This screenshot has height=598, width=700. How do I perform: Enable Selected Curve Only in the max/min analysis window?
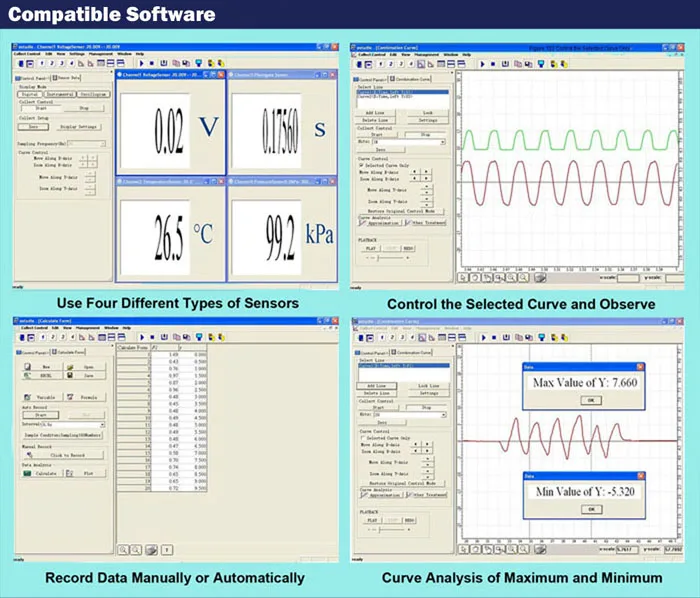[x=361, y=437]
